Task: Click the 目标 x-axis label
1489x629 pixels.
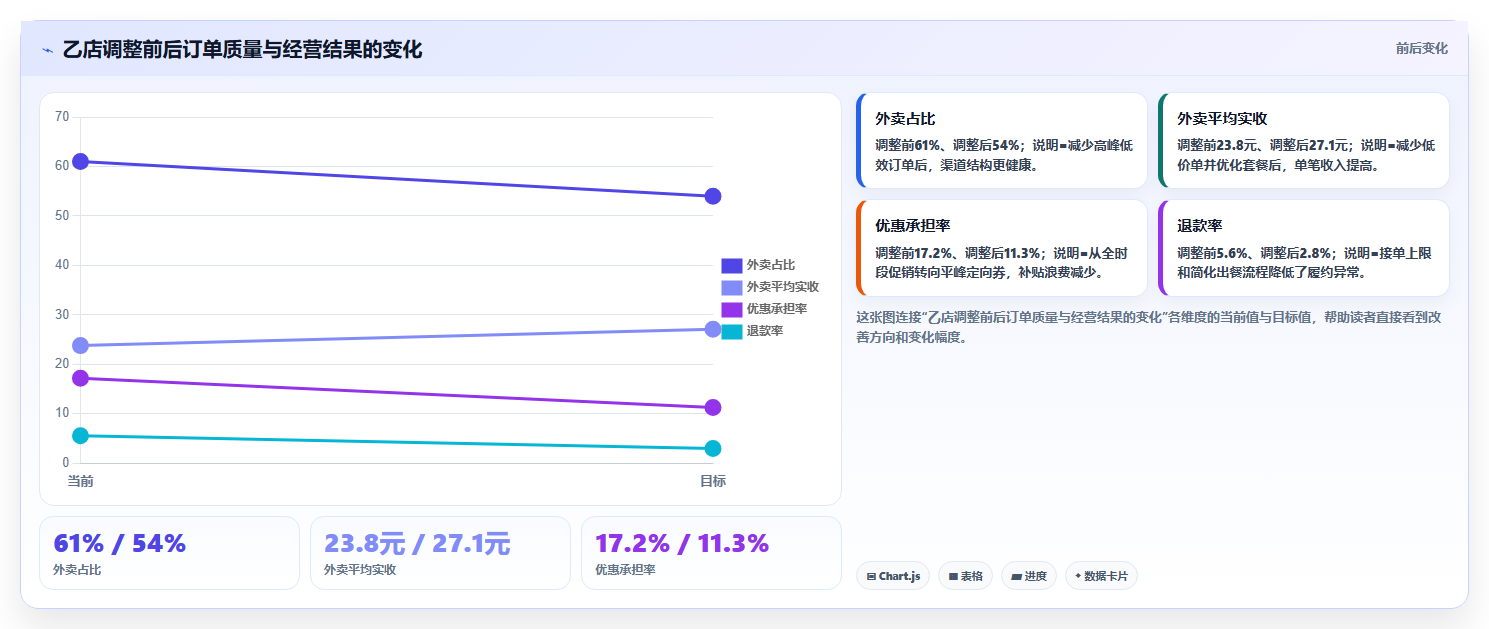Action: pos(713,481)
